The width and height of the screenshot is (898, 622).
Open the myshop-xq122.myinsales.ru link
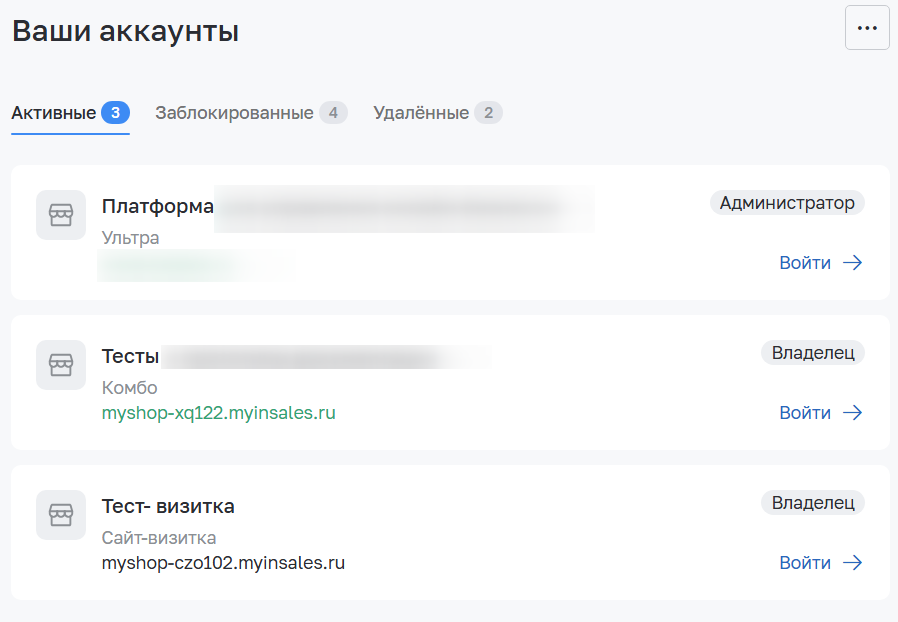point(219,413)
